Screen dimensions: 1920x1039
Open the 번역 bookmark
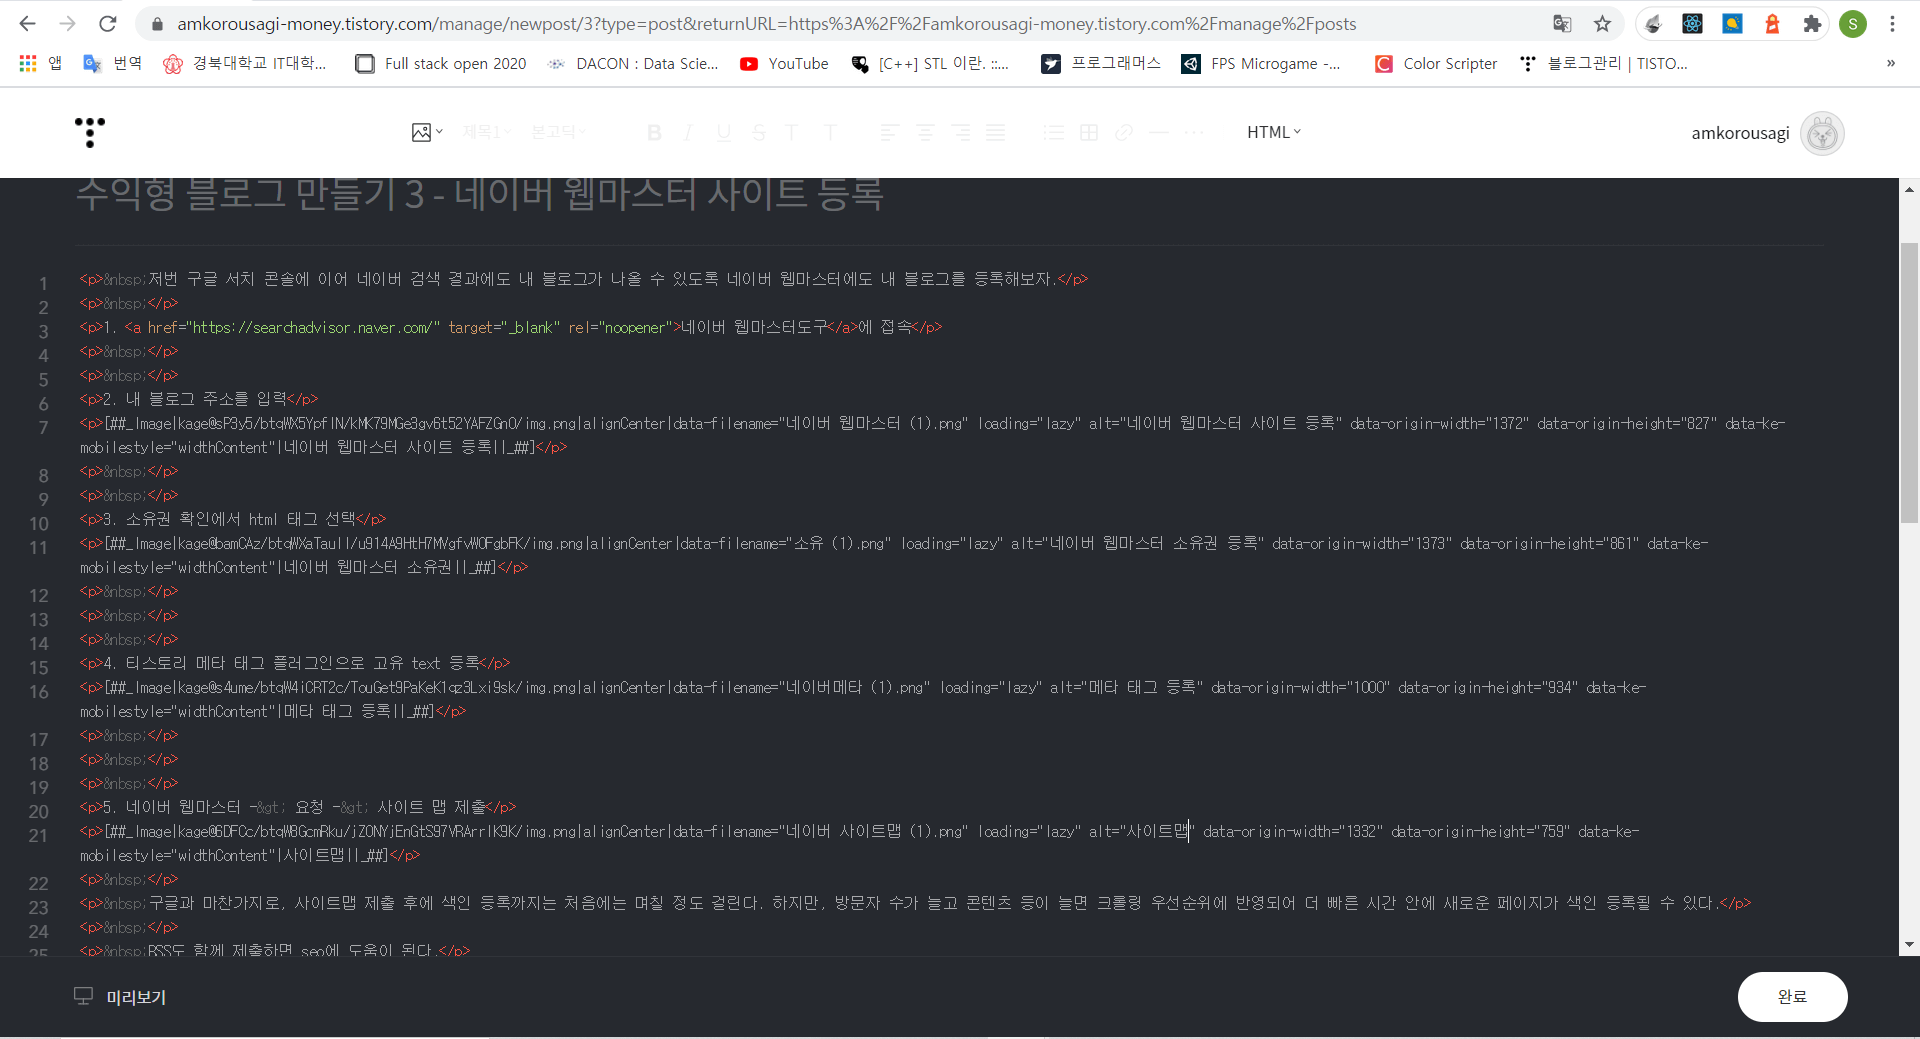pos(112,64)
